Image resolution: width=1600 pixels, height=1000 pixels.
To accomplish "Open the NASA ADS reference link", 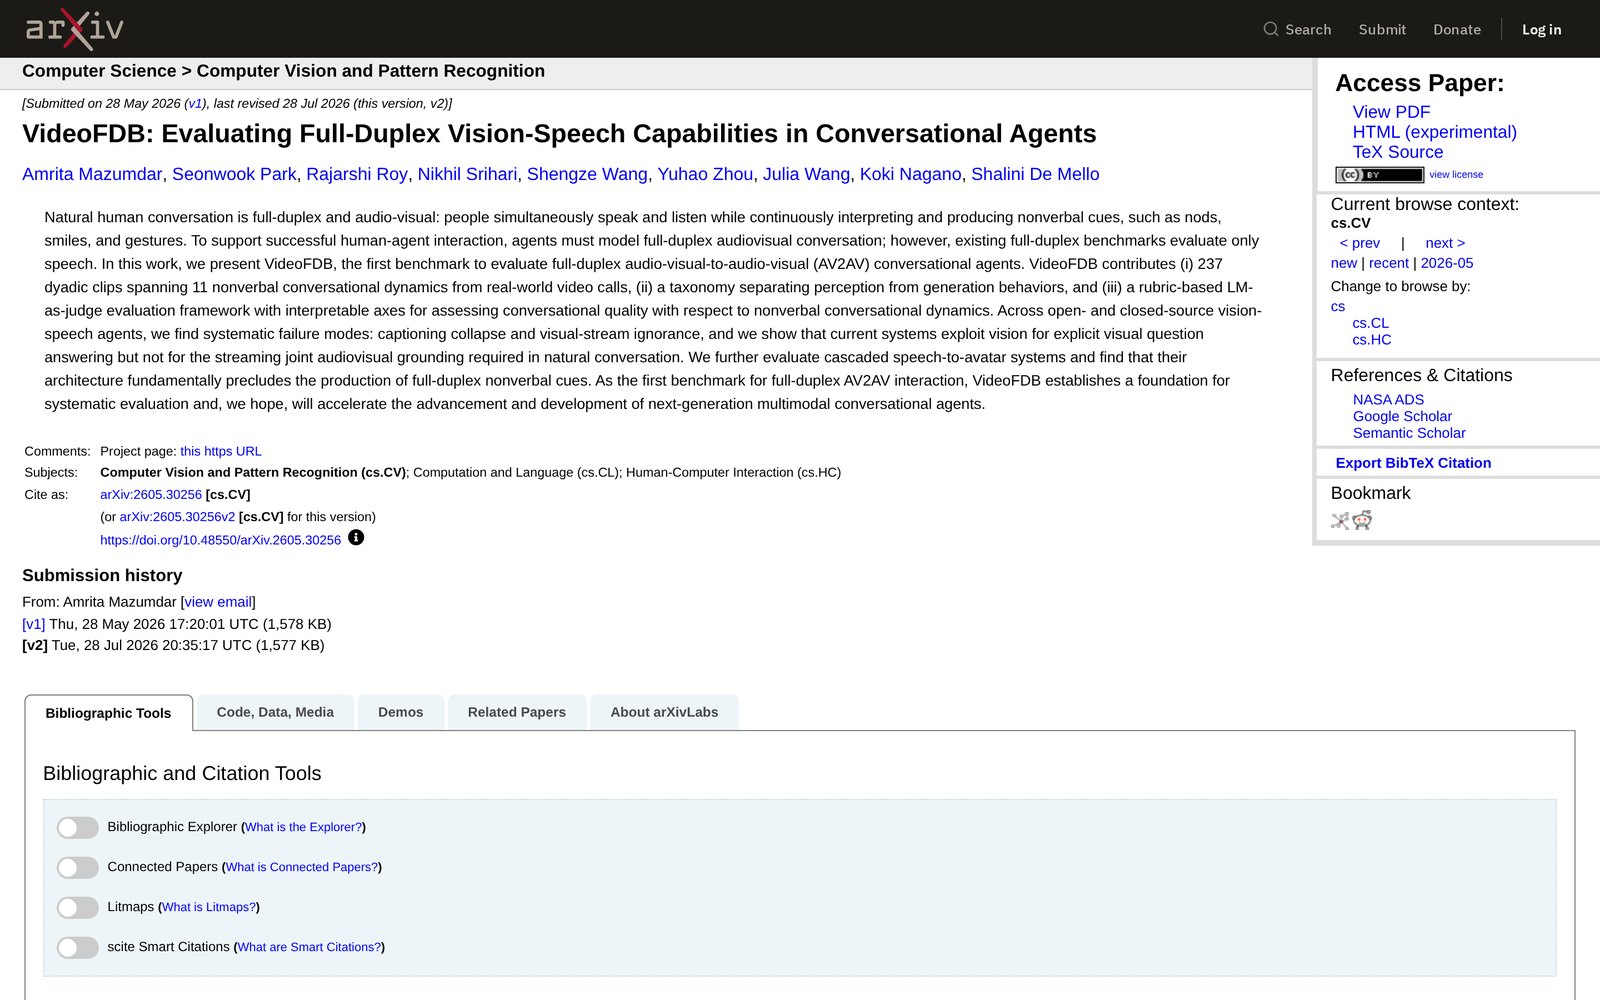I will pos(1388,399).
